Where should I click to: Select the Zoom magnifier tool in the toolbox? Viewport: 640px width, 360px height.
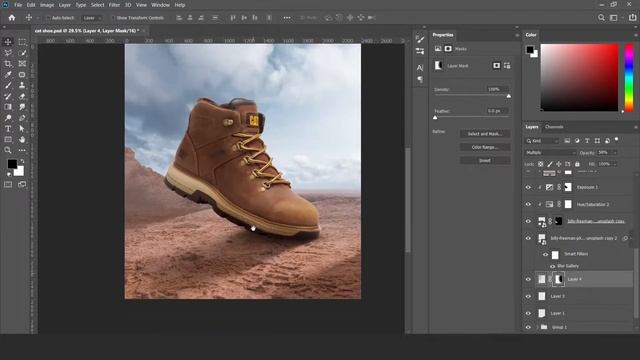pos(8,150)
